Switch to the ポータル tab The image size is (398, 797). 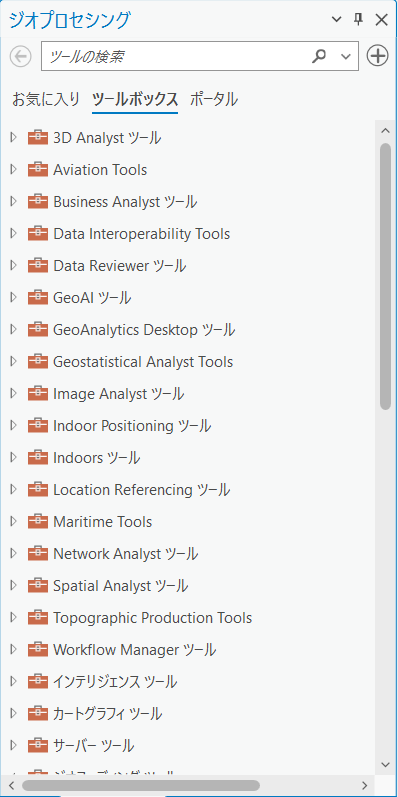(213, 99)
